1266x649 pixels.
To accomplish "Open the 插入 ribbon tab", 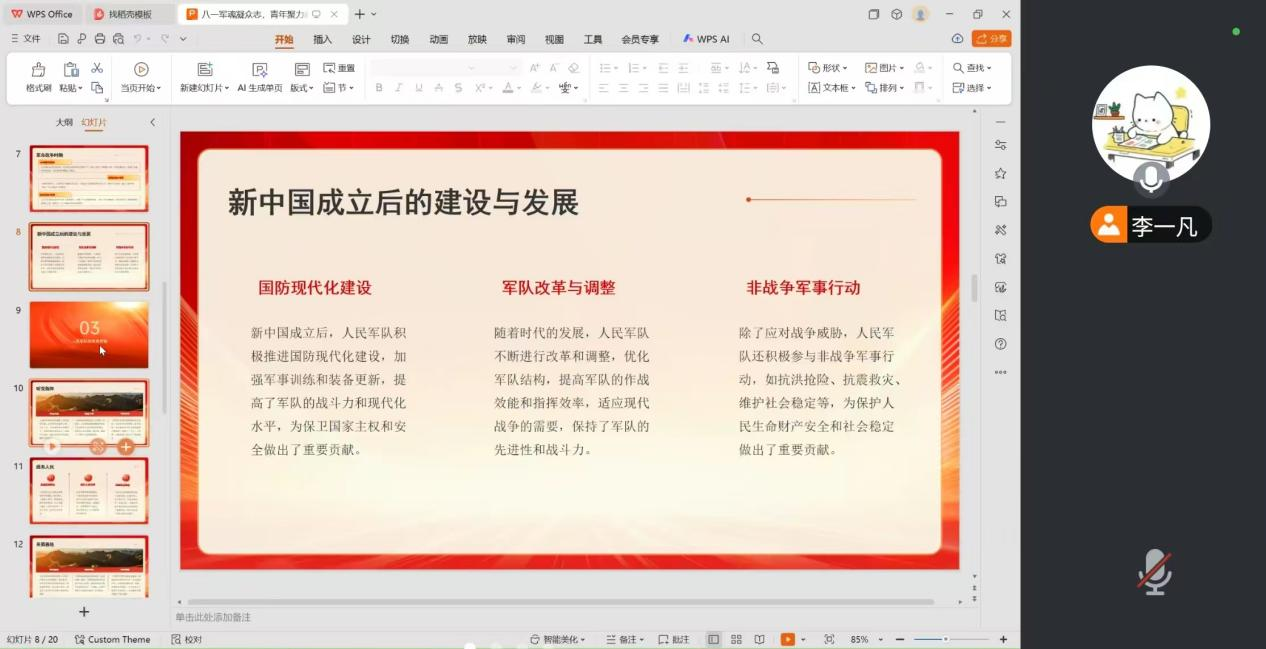I will pos(322,40).
